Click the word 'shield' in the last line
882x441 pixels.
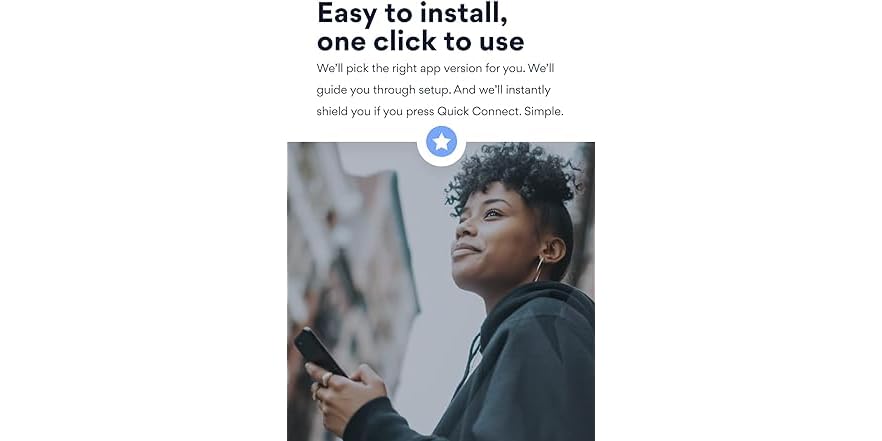pos(332,111)
